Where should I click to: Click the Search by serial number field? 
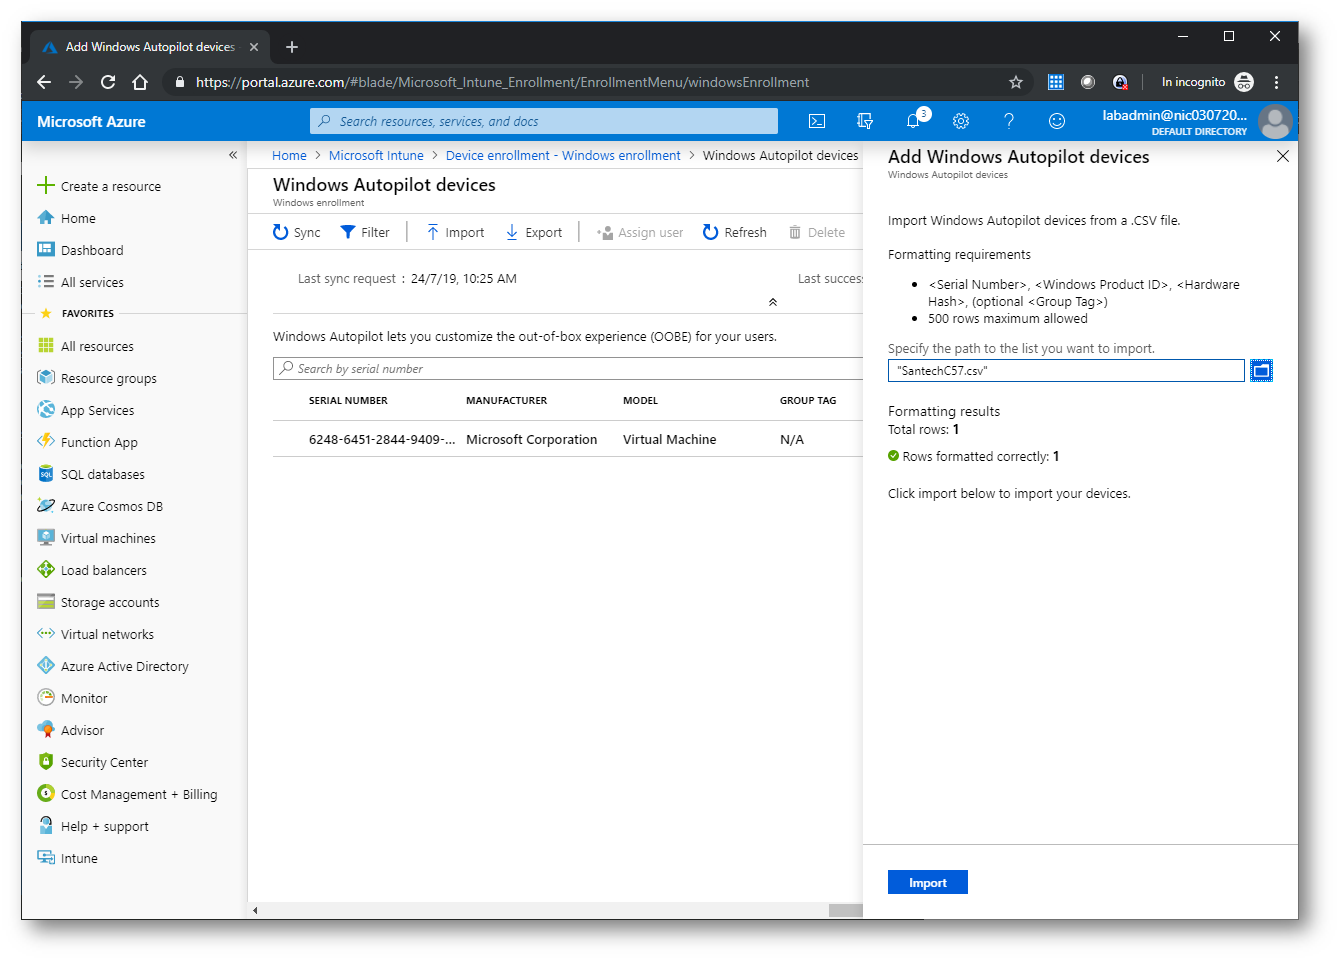point(568,368)
